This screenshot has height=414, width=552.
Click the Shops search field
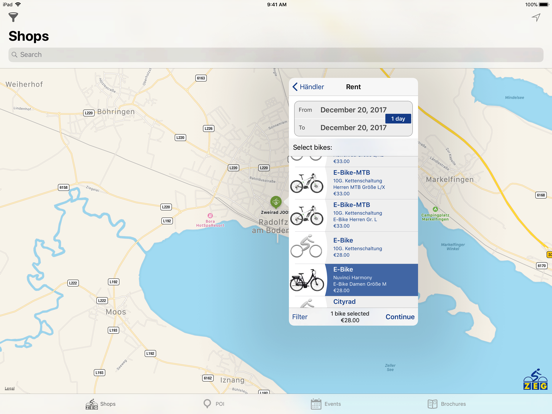click(x=276, y=55)
